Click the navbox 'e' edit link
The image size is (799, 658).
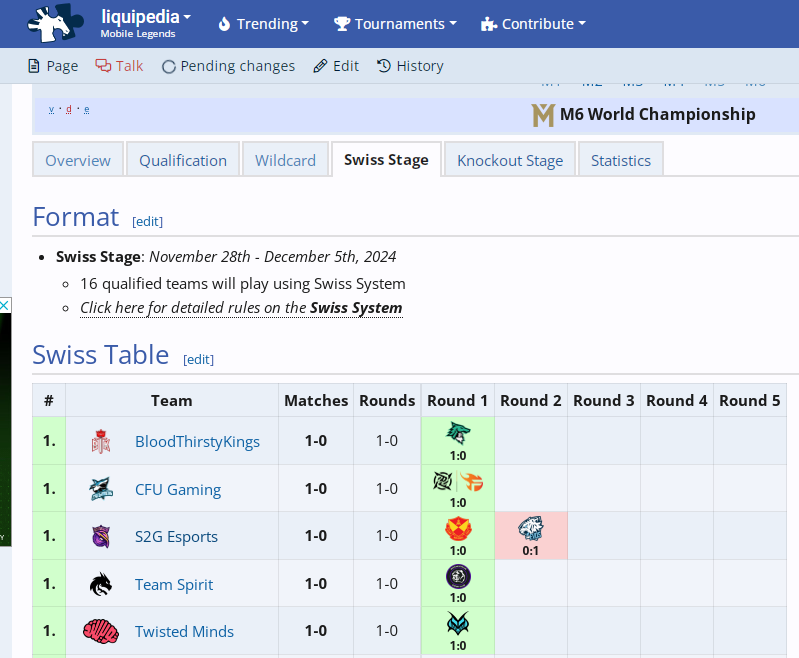tap(87, 109)
